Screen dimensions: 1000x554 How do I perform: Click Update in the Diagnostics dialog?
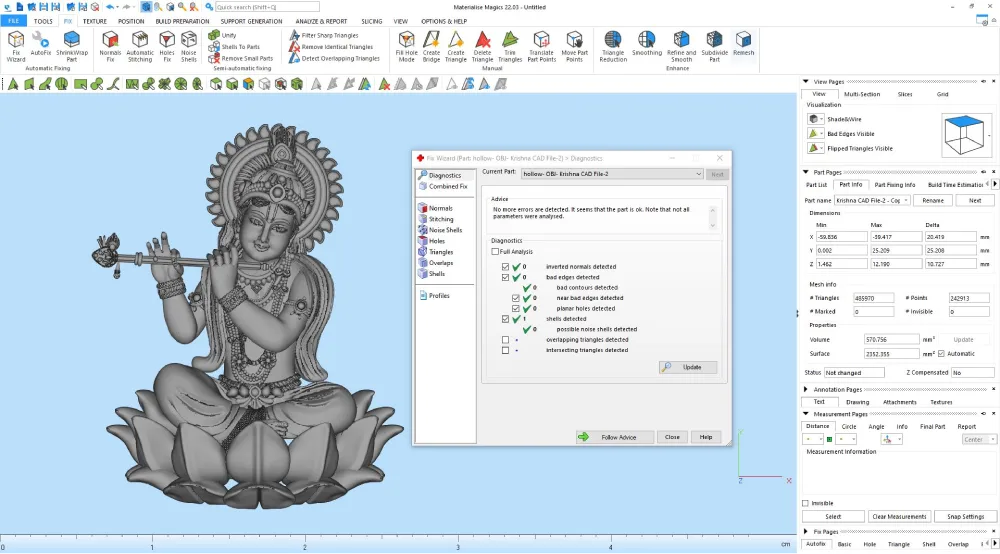tap(688, 367)
